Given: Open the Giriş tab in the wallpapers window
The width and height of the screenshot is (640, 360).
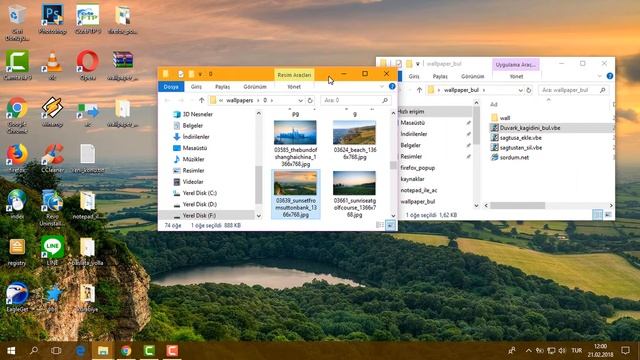Looking at the screenshot, I should [196, 87].
